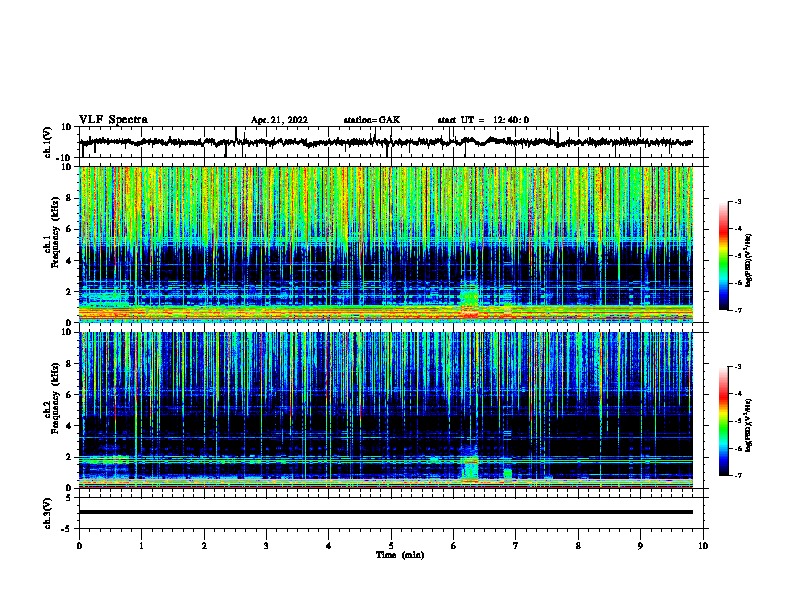Click the small burst near 6.9 min in ch.2 spectrogram
The image size is (792, 612).
point(508,474)
